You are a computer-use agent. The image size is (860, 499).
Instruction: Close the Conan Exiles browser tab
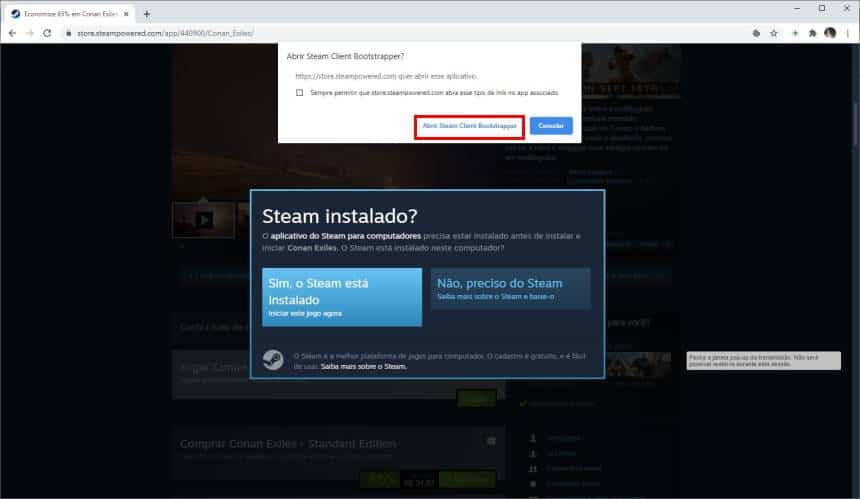126,14
